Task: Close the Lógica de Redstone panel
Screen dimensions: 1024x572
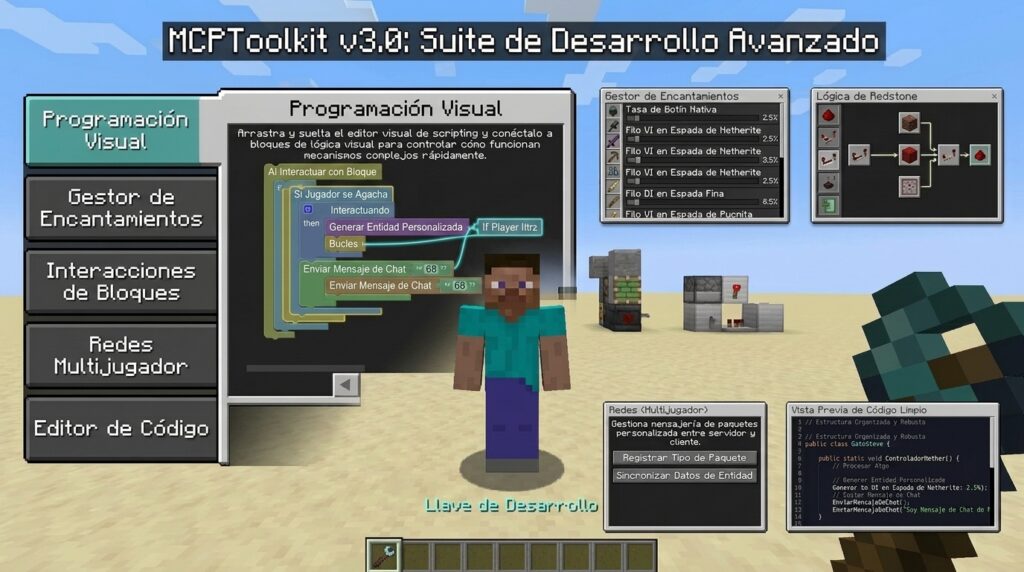Action: [x=994, y=96]
